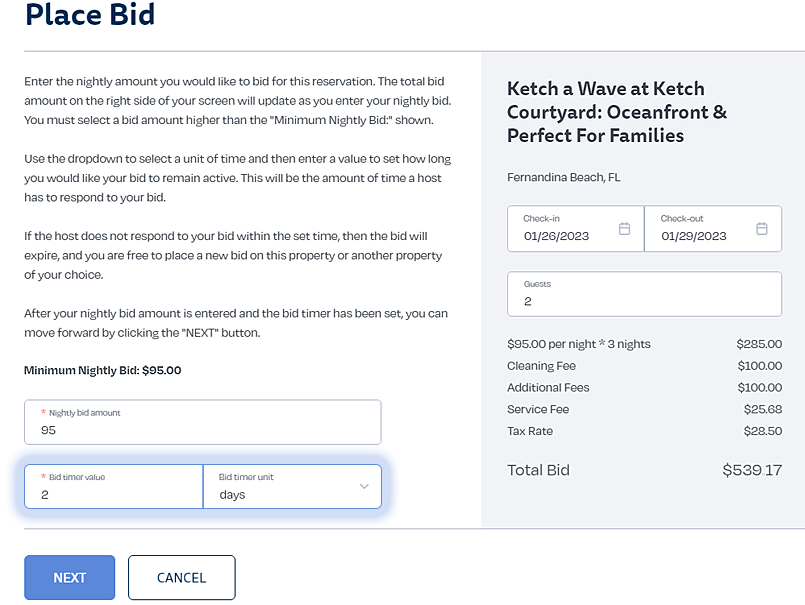This screenshot has height=605, width=805.
Task: Select the 'days' bid timer unit value
Action: (232, 495)
